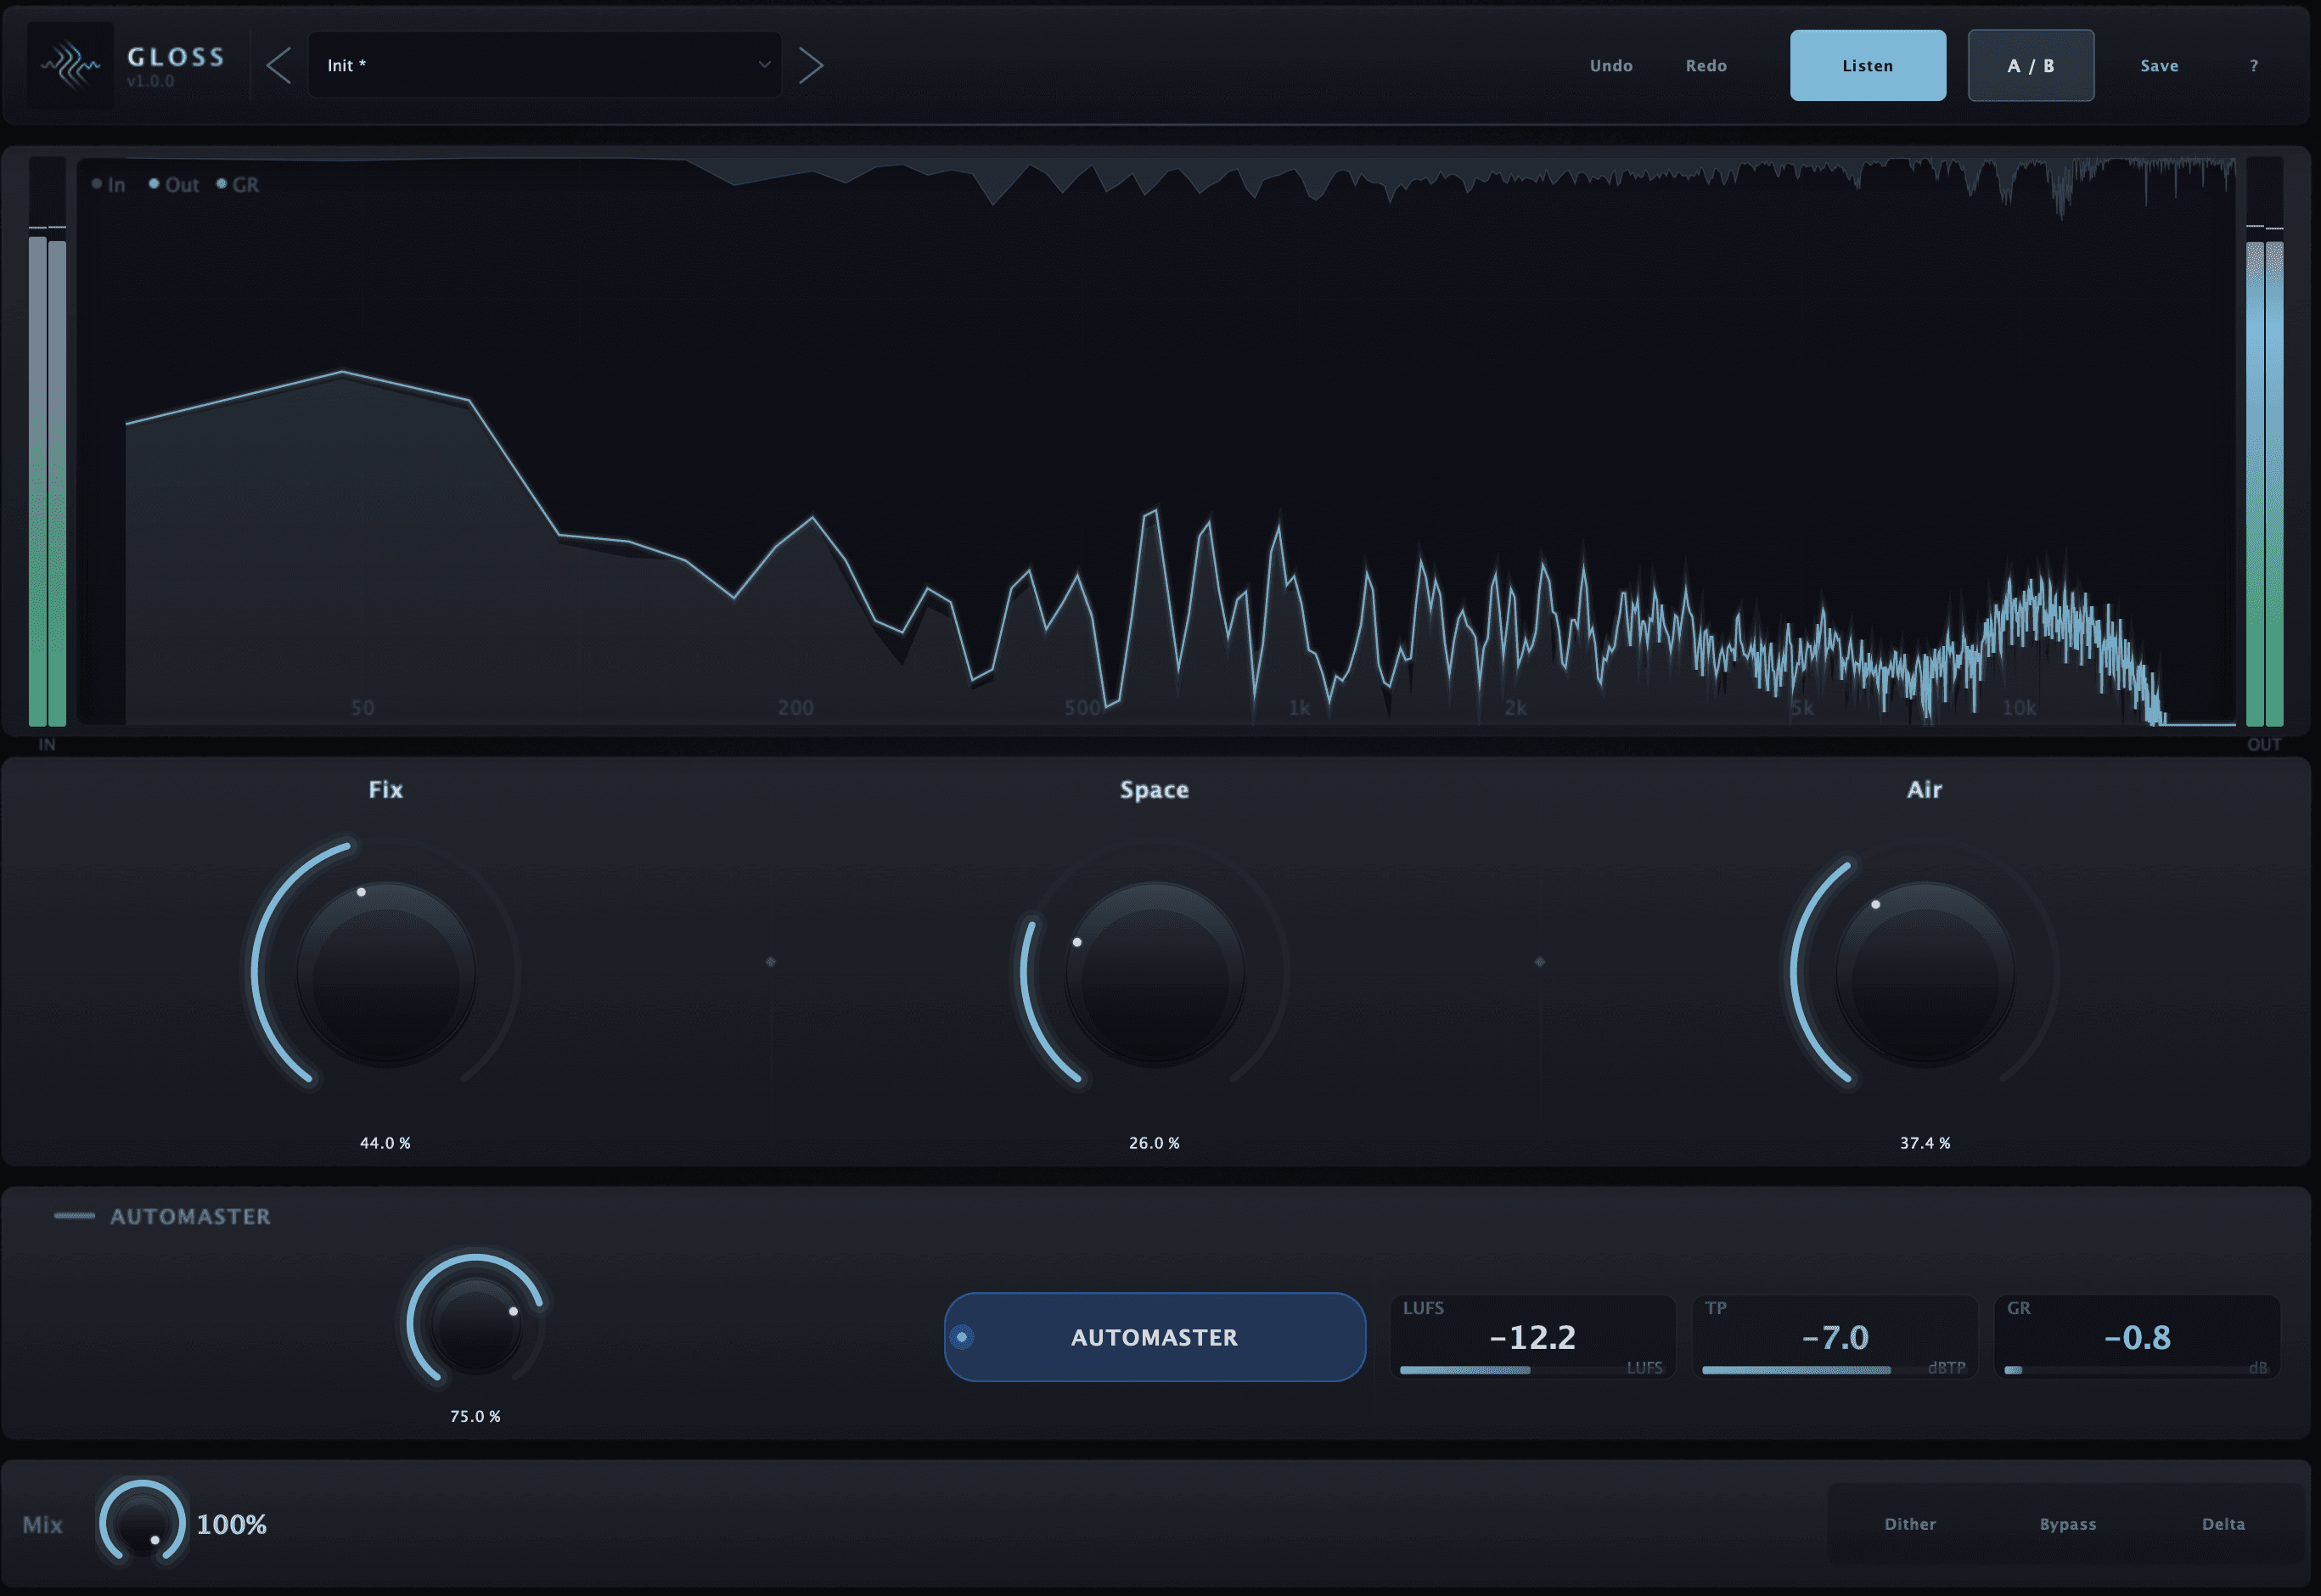Go to the next preset
Image resolution: width=2321 pixels, height=1596 pixels.
coord(812,64)
